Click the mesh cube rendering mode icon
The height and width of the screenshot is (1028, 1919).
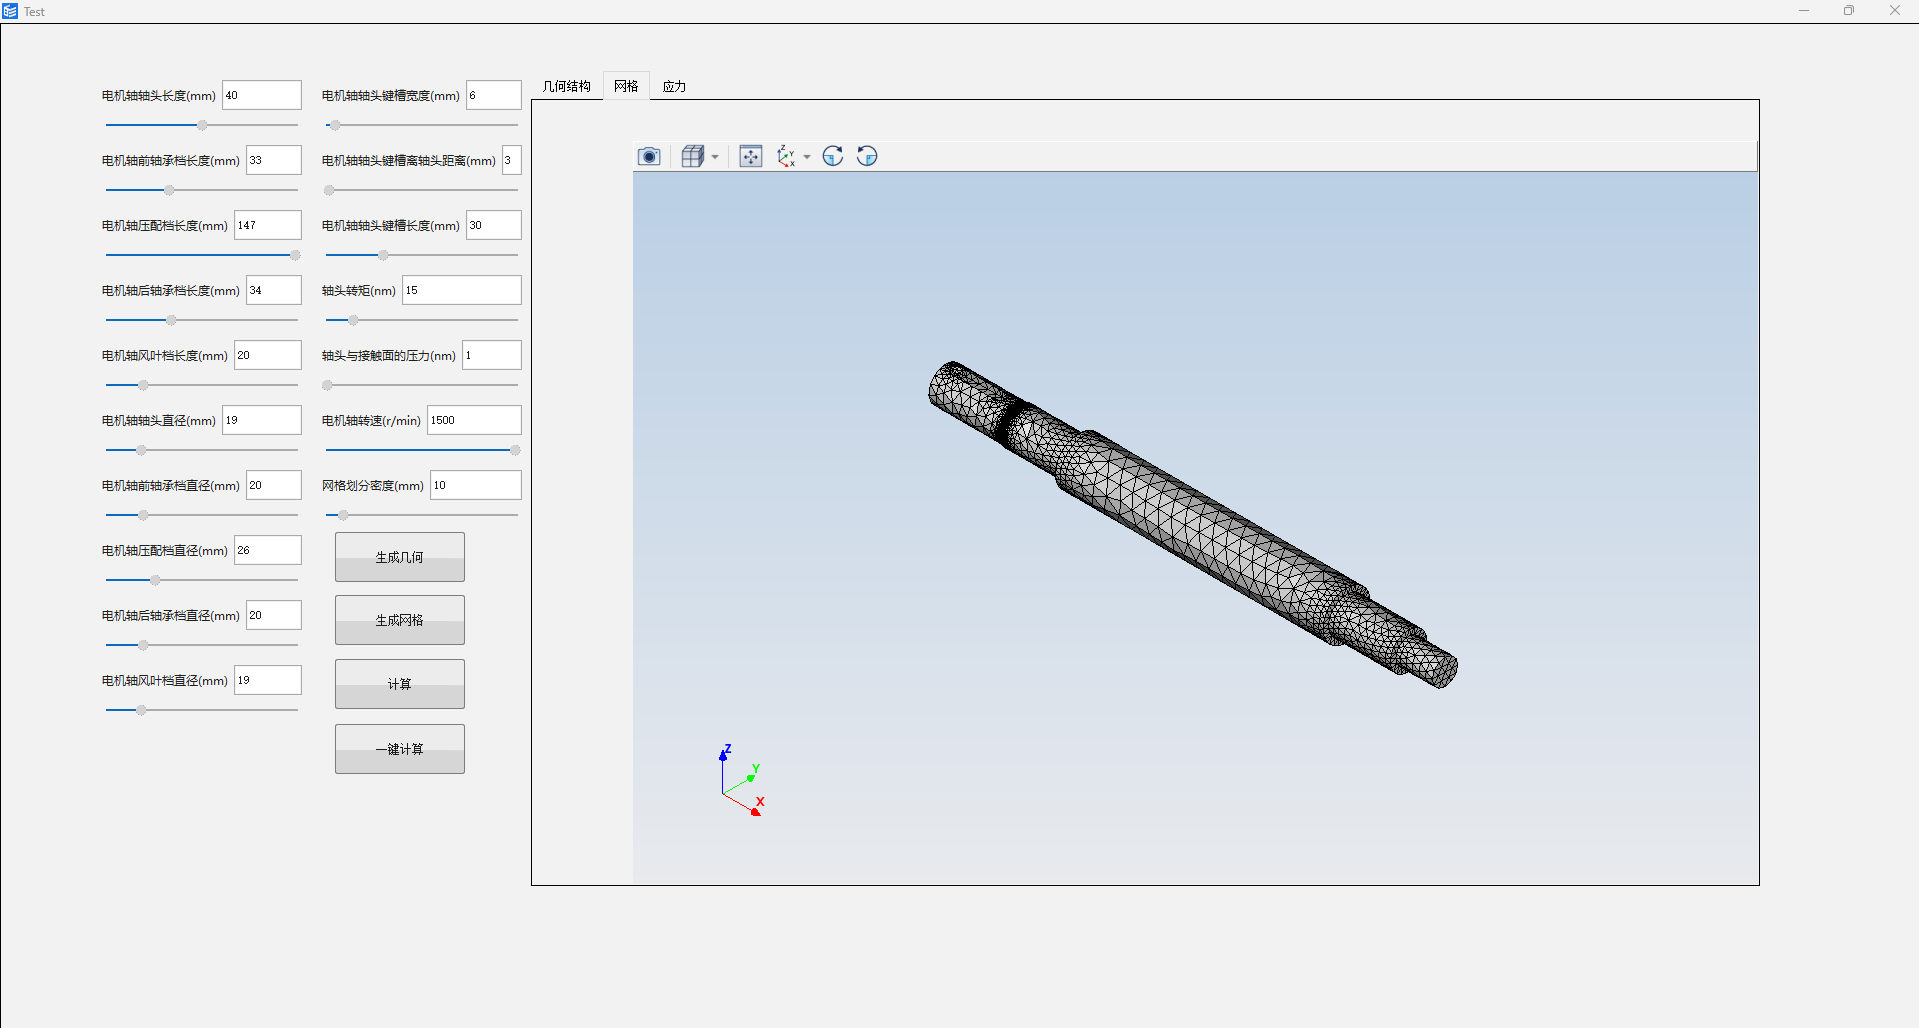click(x=692, y=156)
